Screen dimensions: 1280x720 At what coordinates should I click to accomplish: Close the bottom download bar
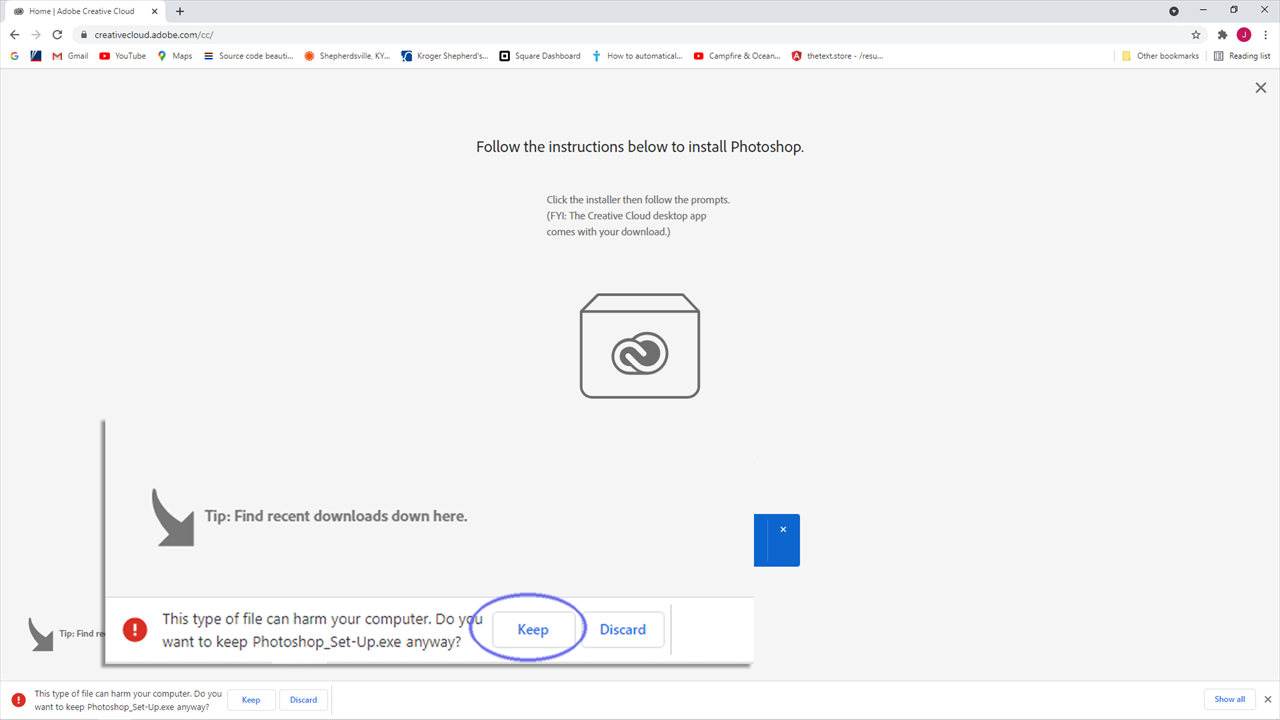click(1268, 699)
